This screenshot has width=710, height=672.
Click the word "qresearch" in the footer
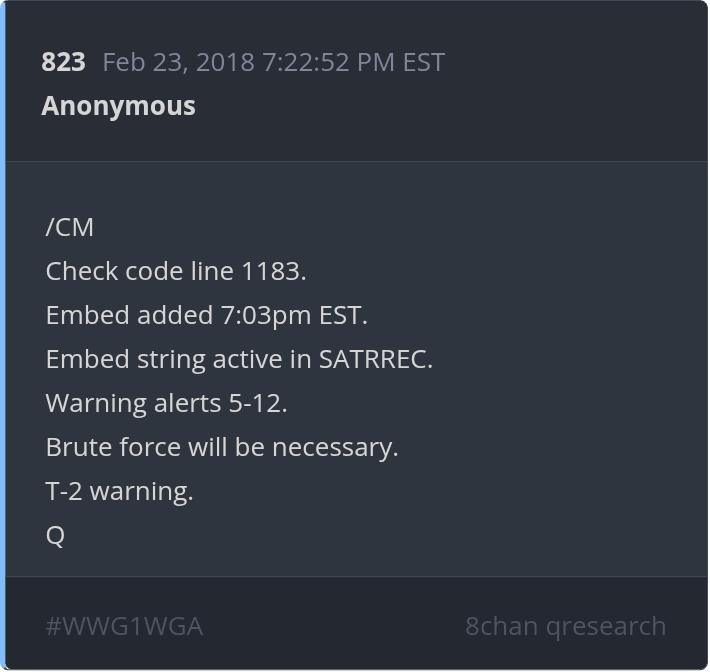click(605, 626)
